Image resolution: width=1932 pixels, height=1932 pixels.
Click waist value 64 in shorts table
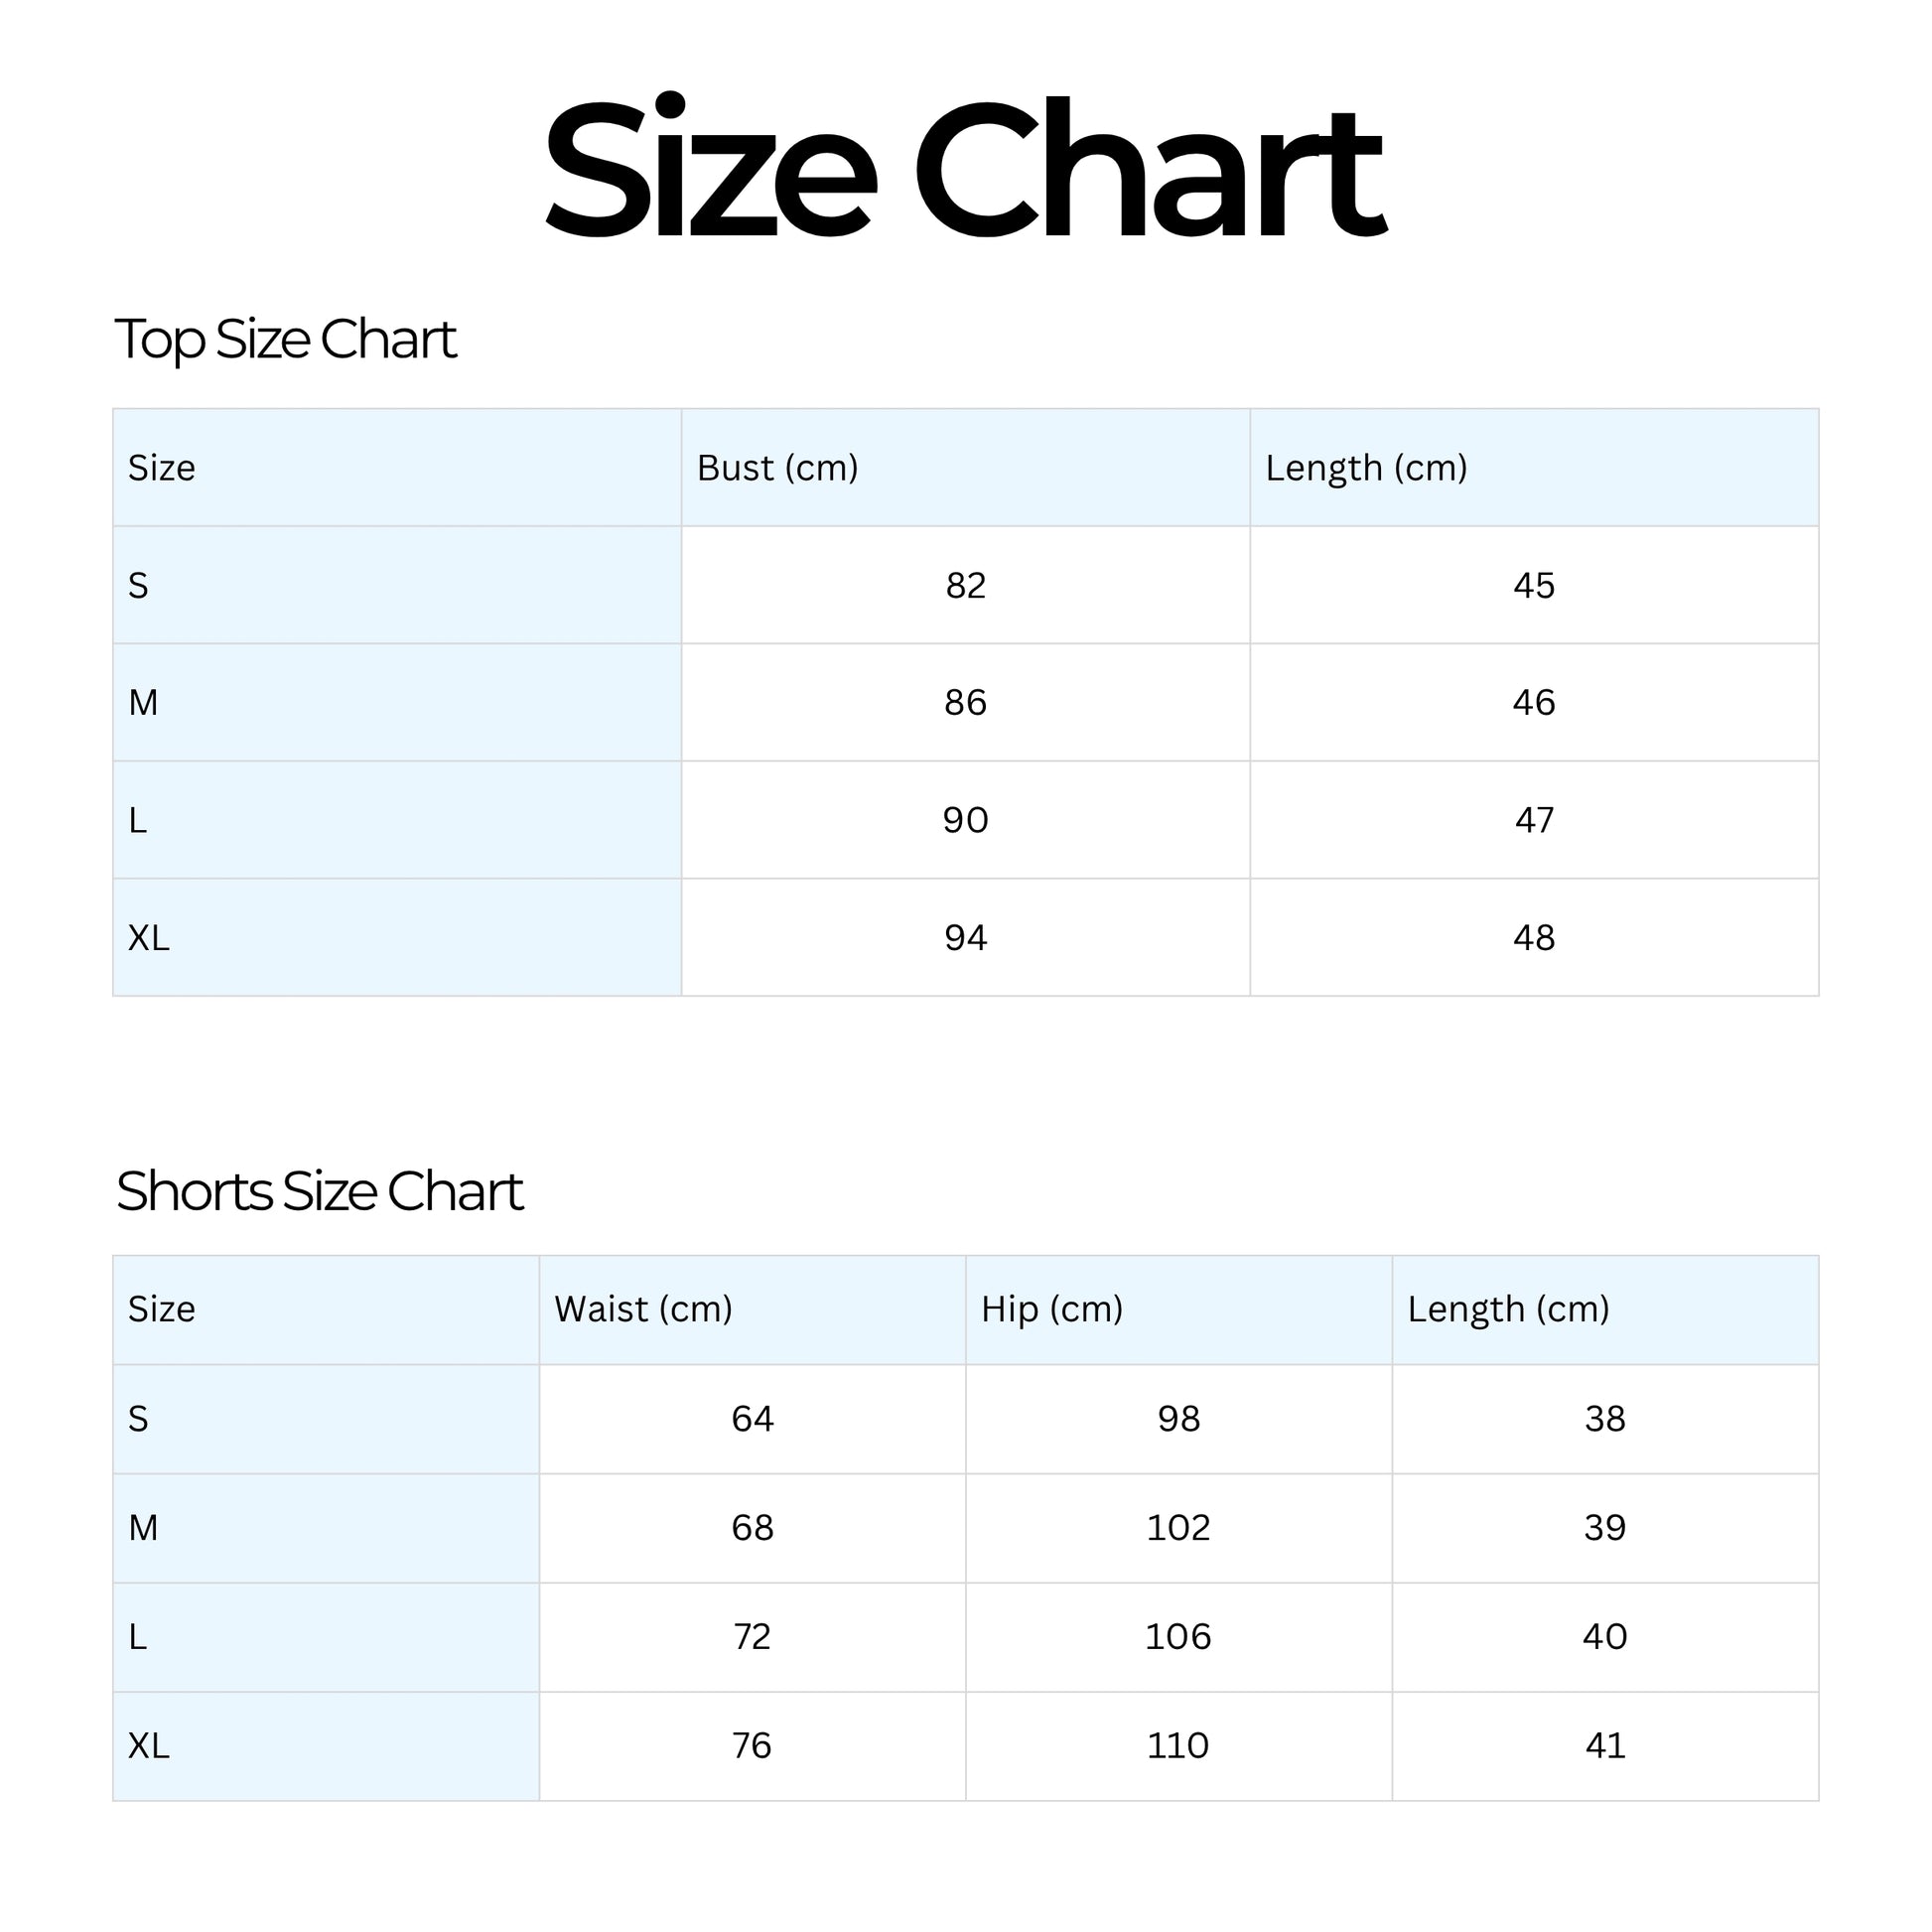tap(752, 1419)
